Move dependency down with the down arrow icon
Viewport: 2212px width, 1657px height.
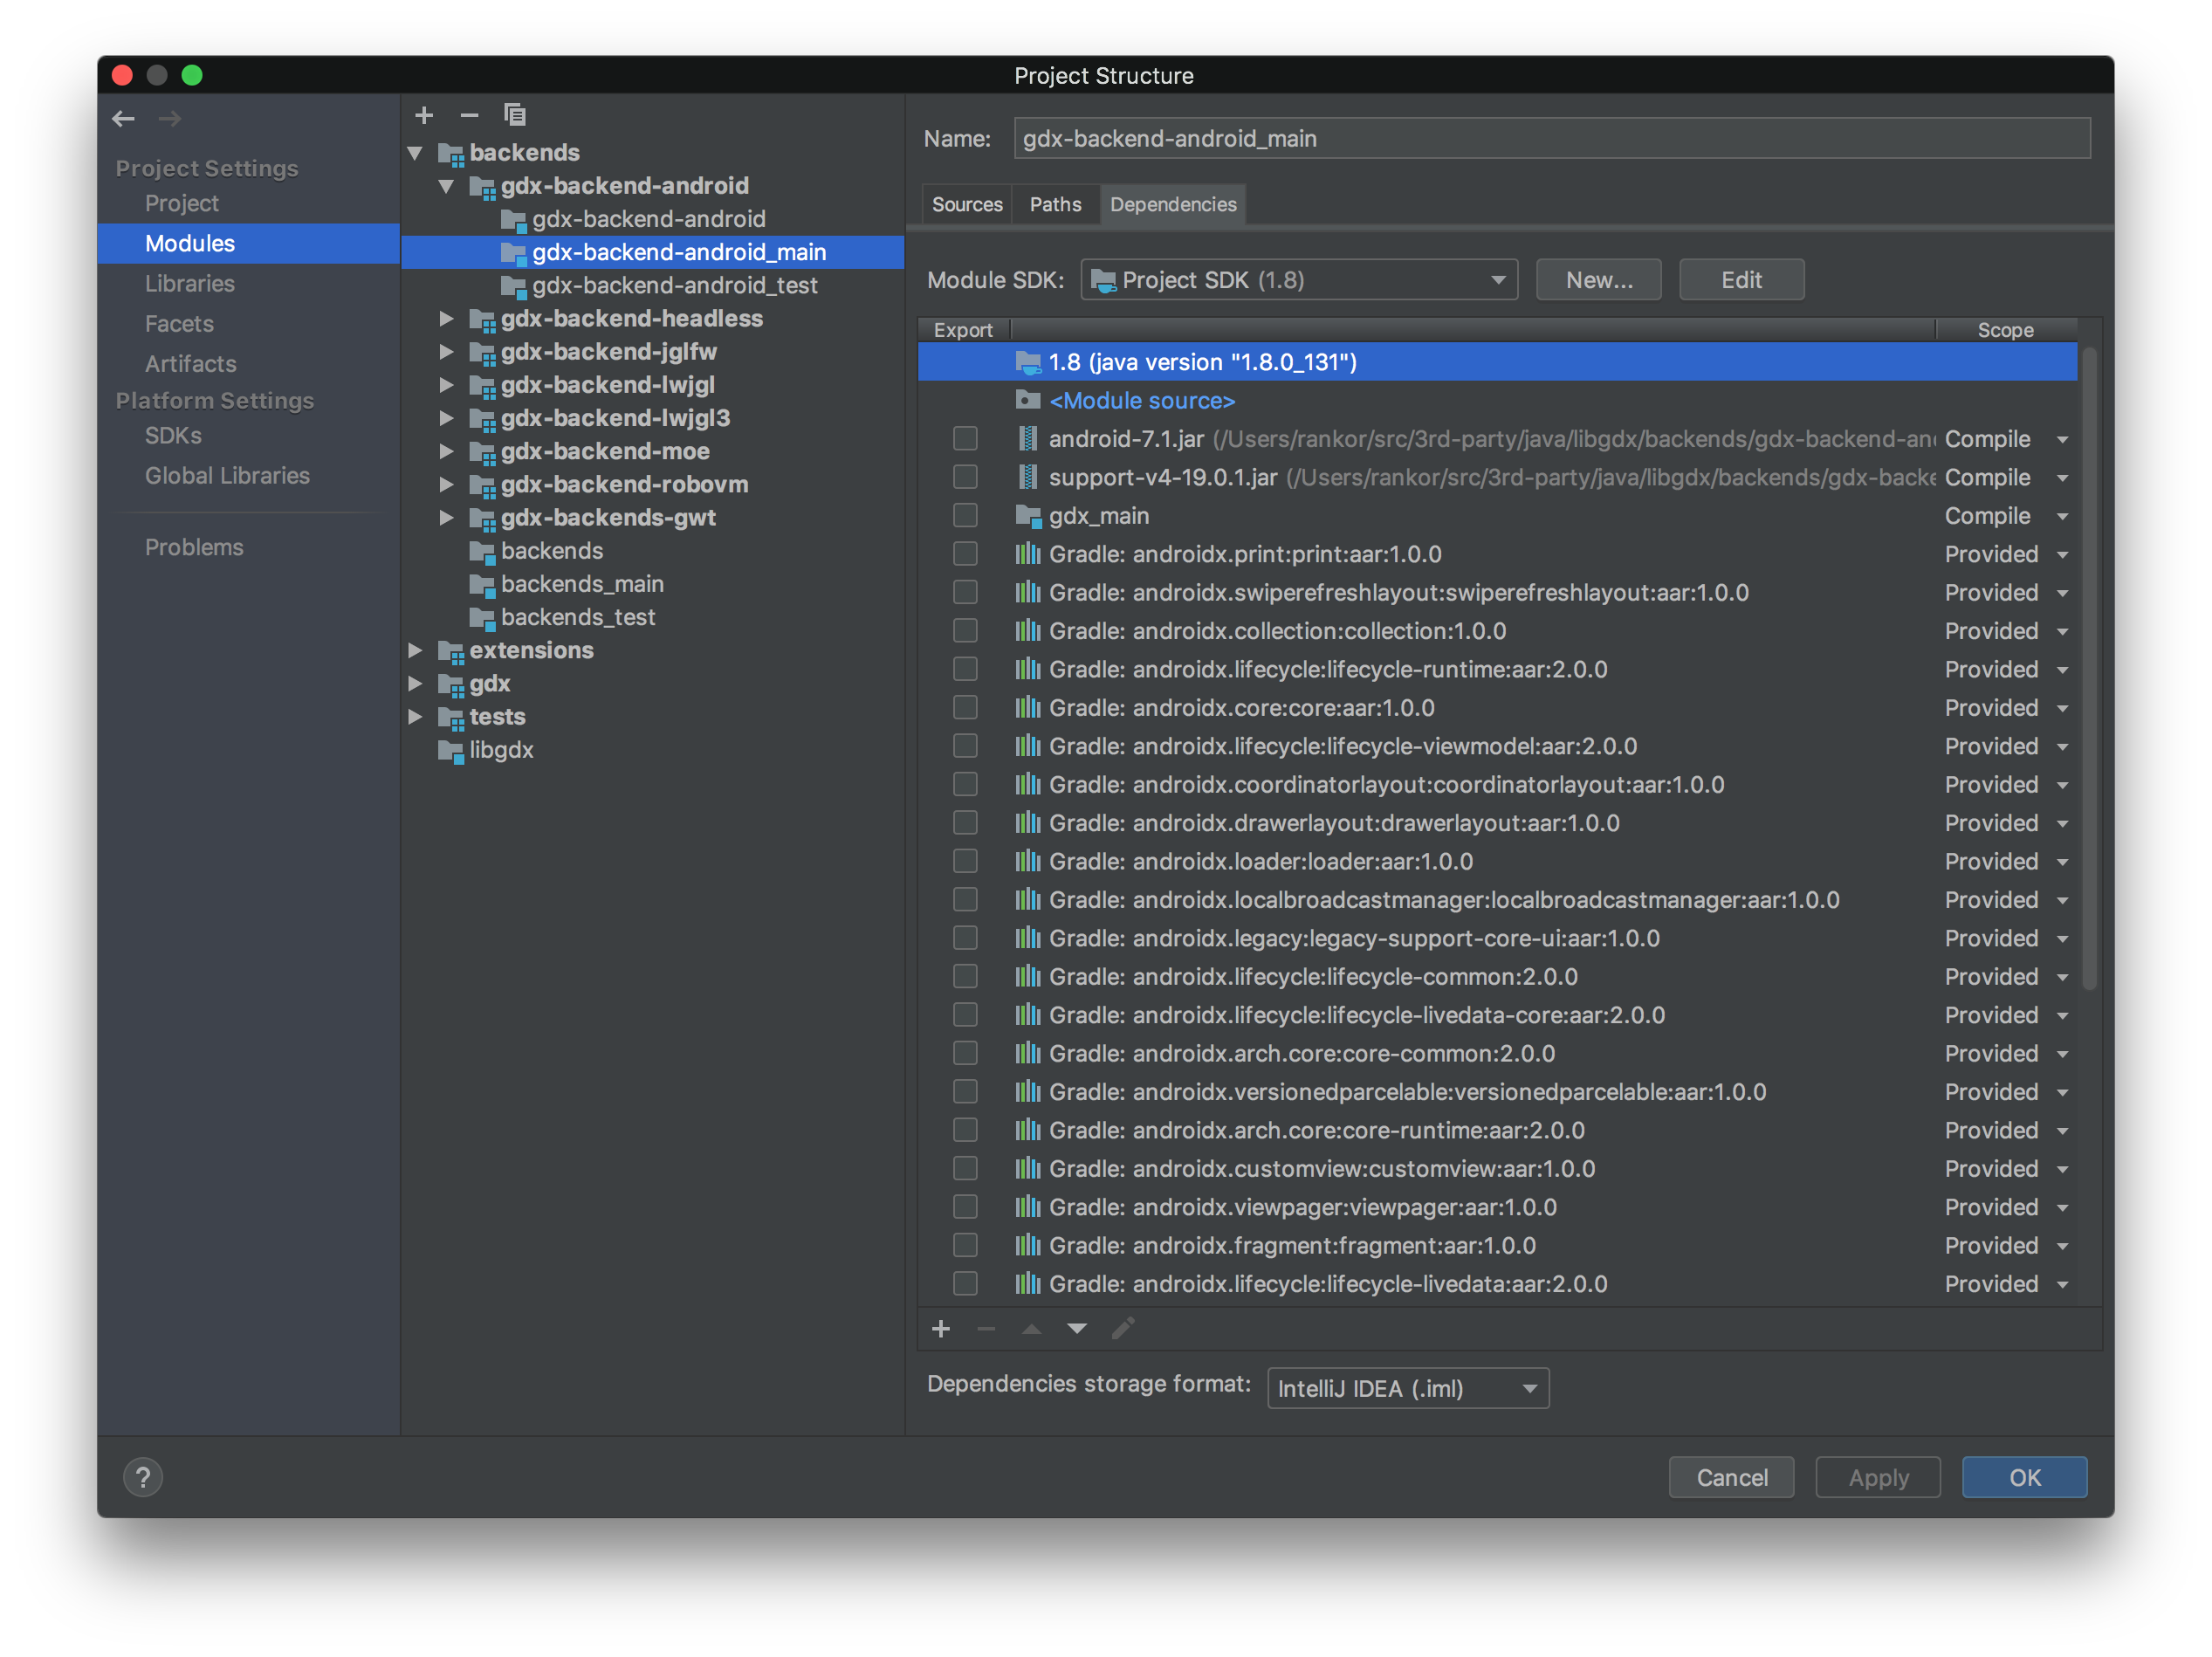pos(1077,1329)
